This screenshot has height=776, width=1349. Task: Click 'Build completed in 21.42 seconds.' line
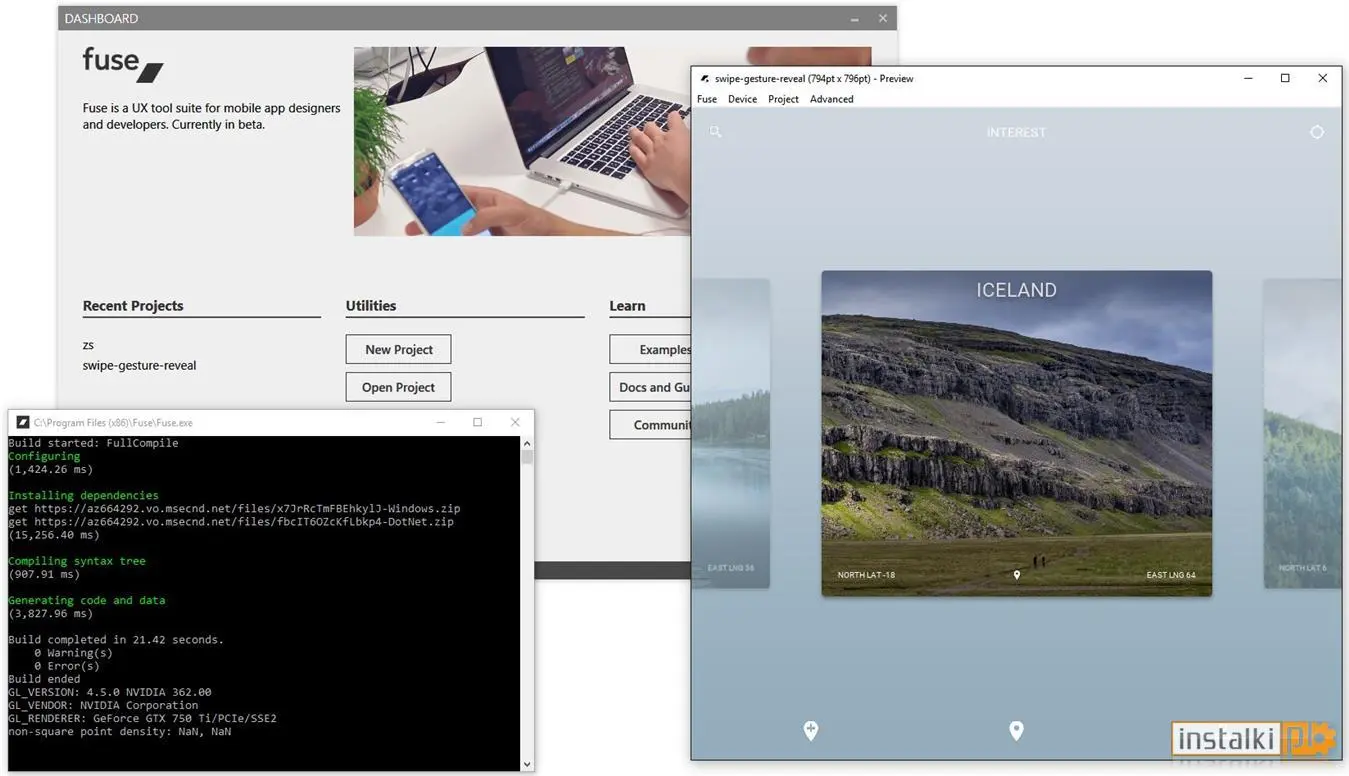(x=116, y=640)
